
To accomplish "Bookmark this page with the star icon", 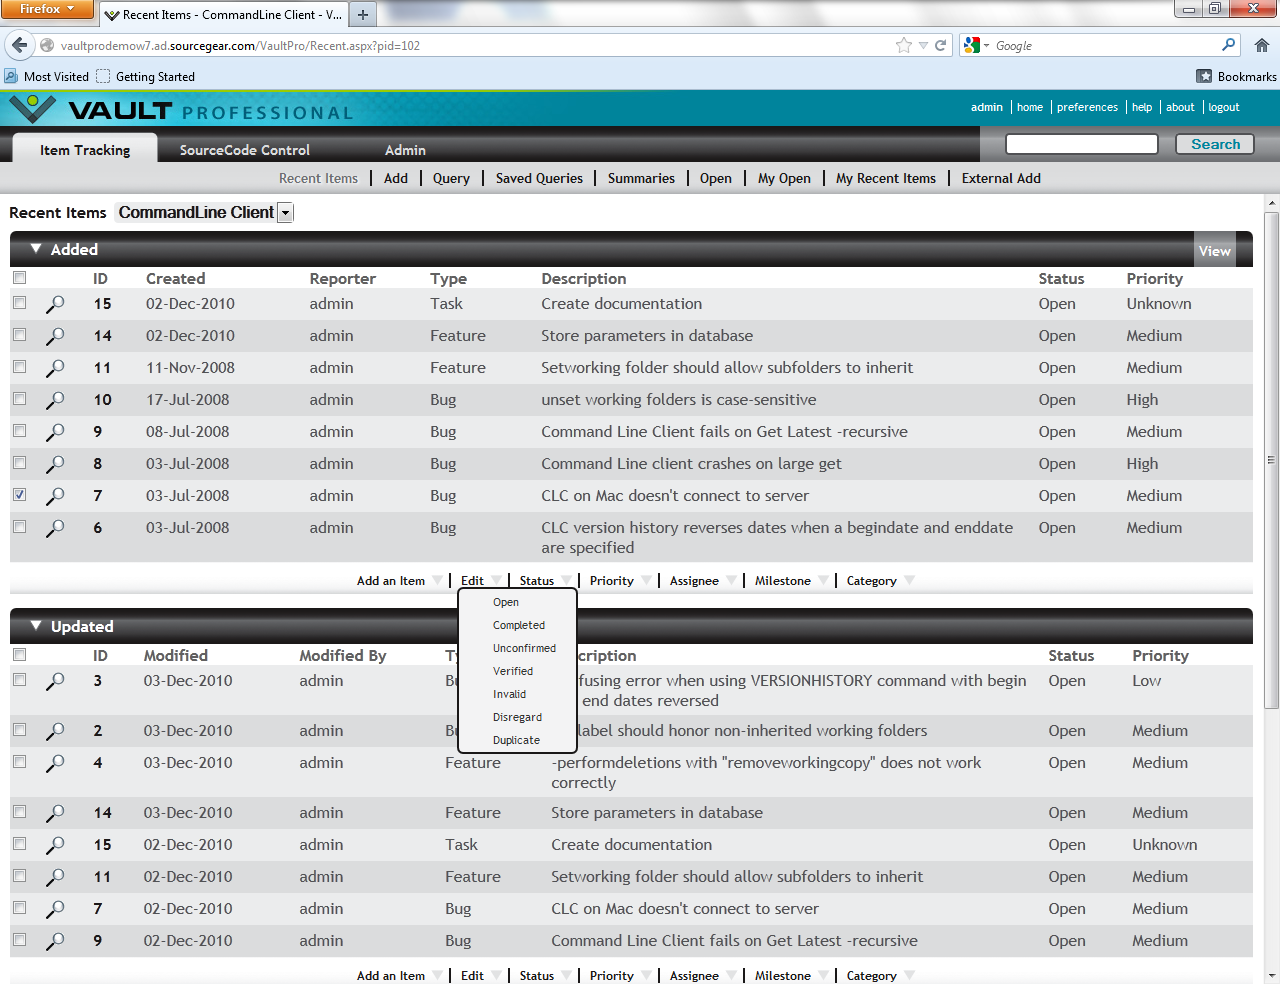I will pos(904,45).
